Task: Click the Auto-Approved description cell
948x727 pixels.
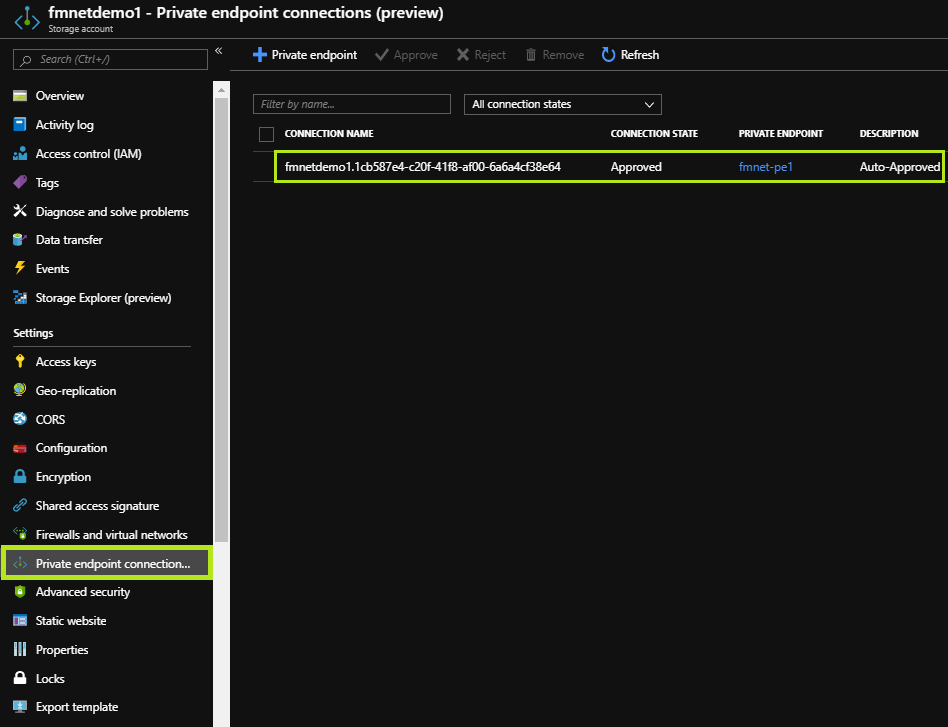Action: [x=900, y=167]
